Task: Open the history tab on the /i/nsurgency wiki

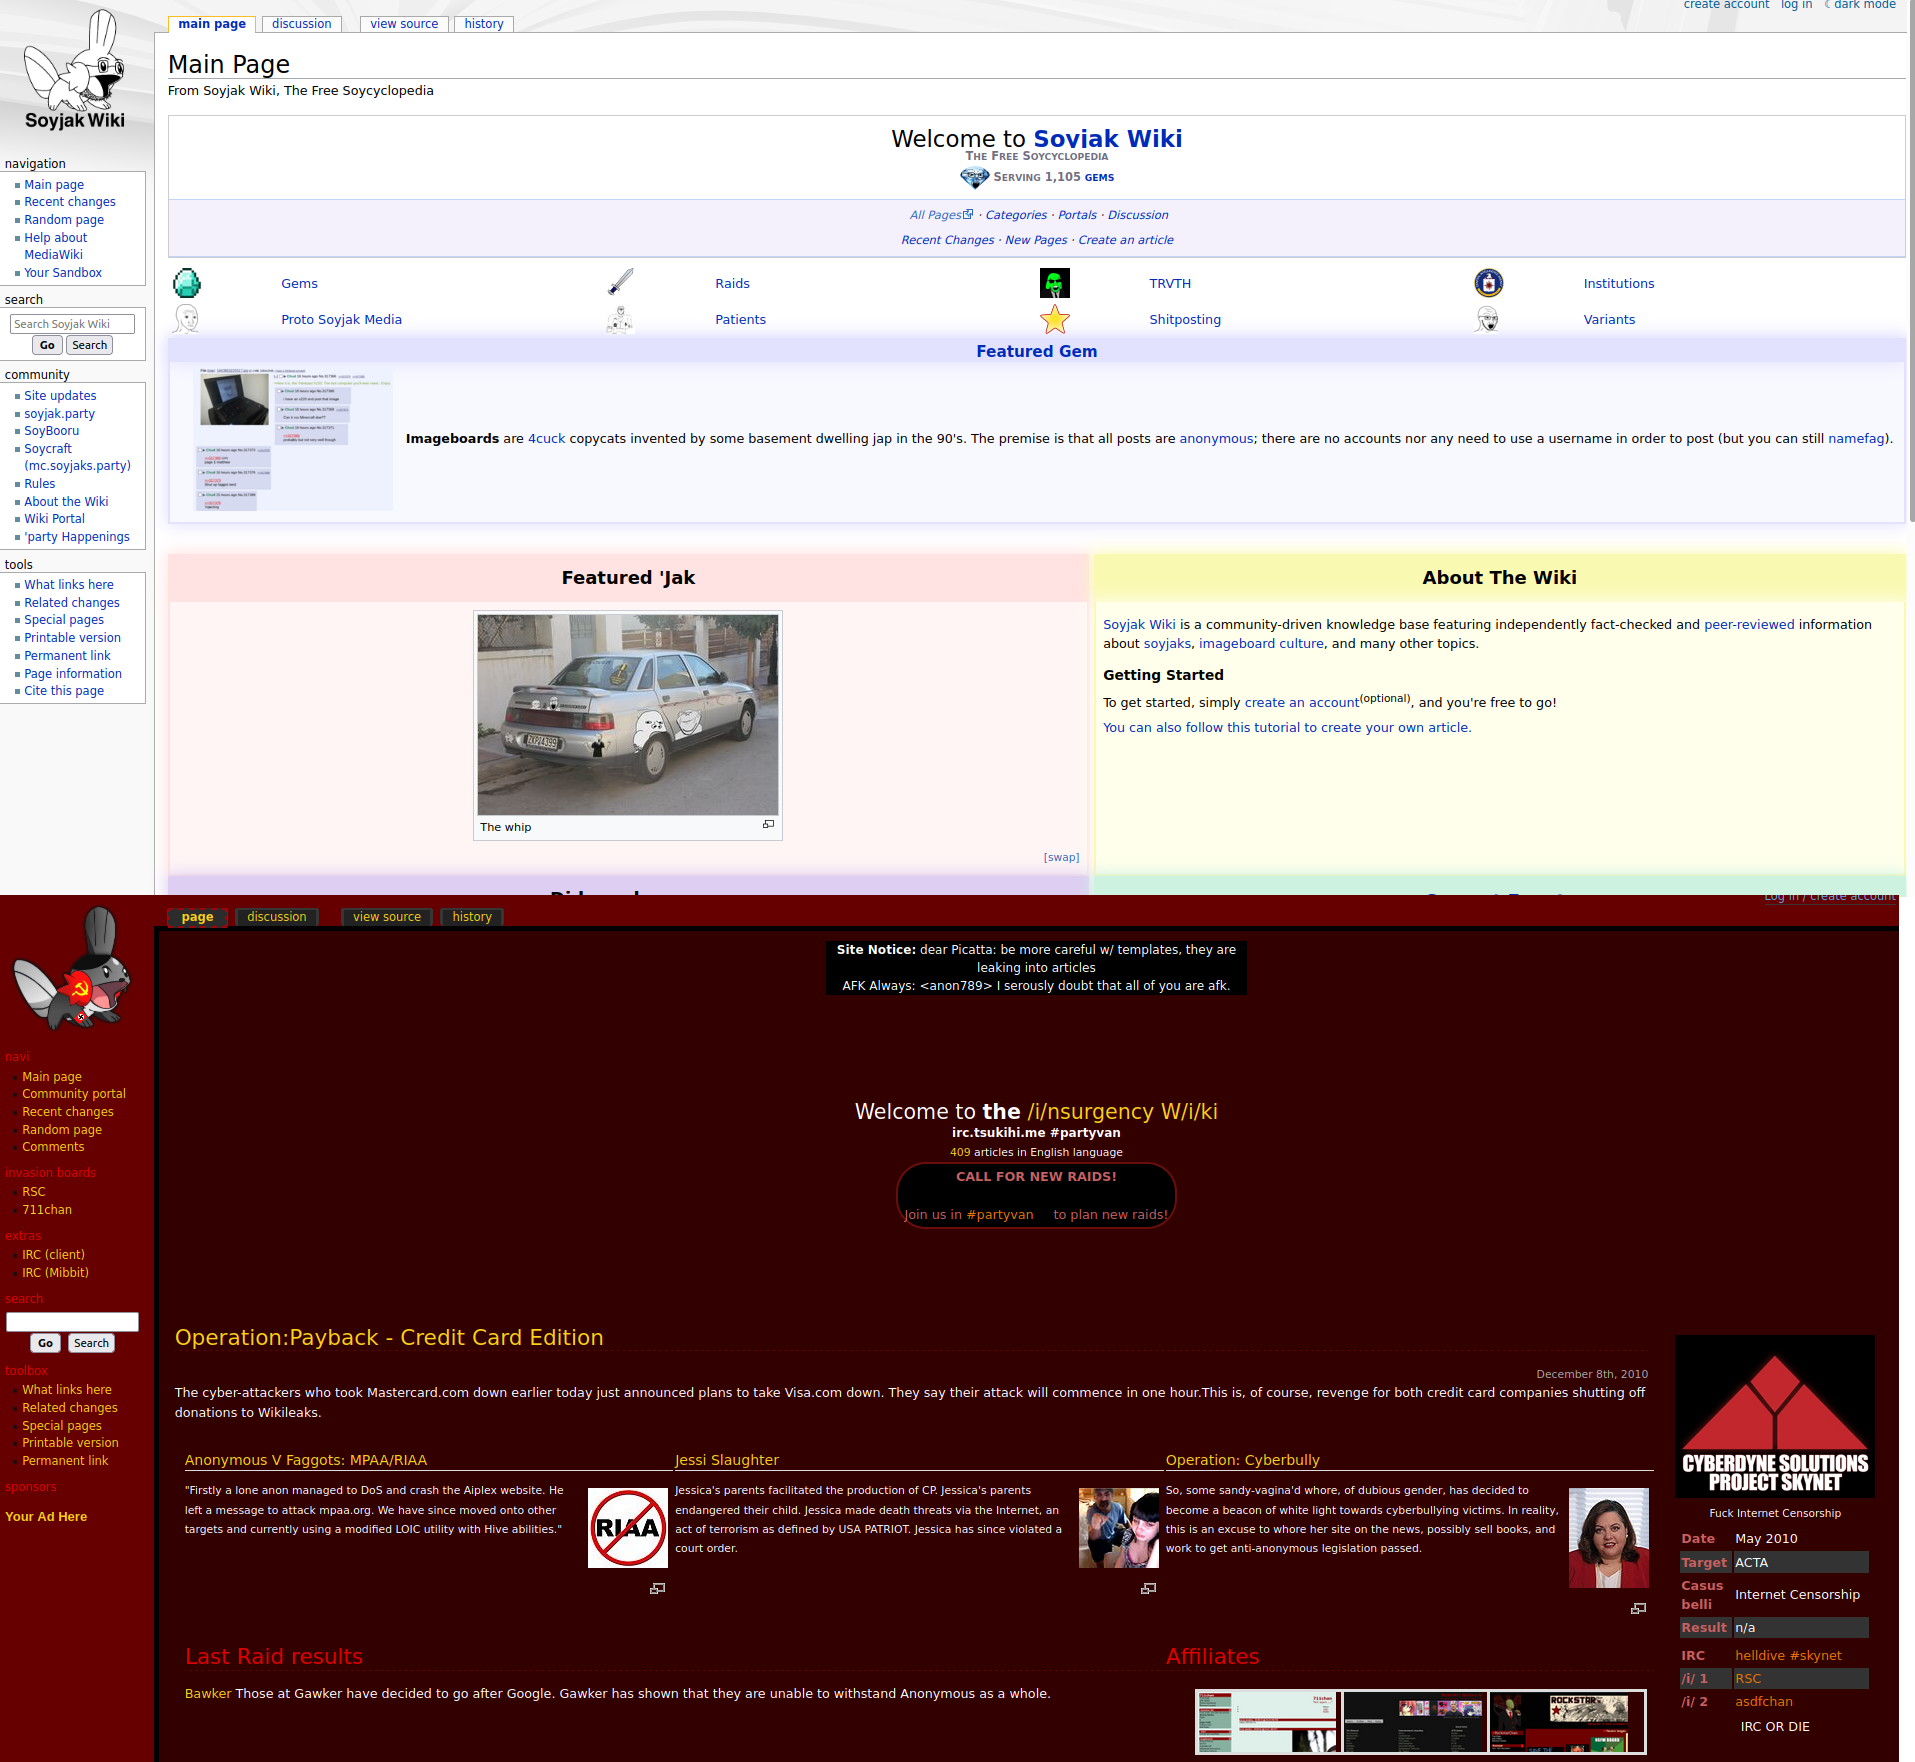Action: 471,917
